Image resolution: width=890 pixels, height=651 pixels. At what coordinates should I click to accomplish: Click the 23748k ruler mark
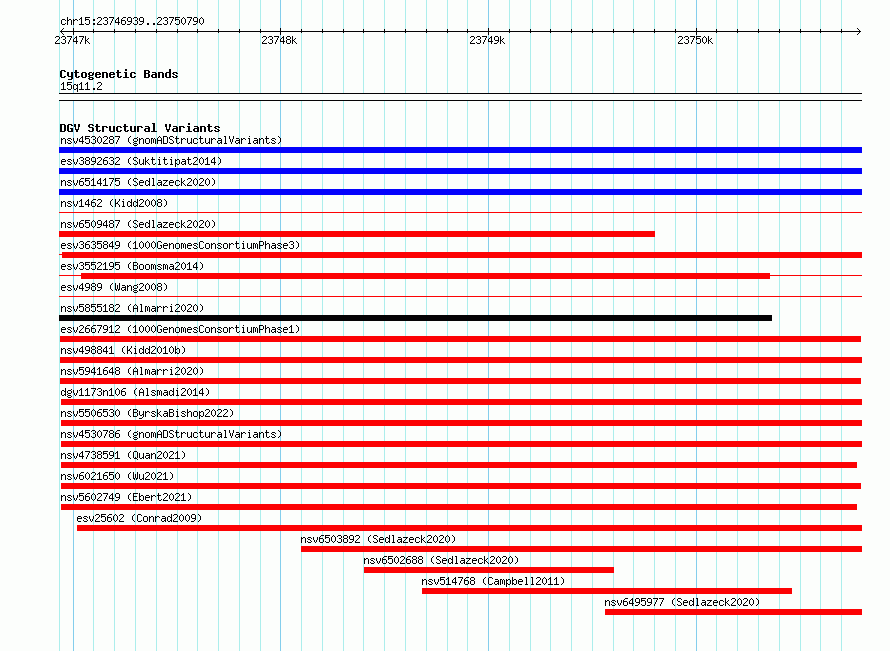coord(279,40)
